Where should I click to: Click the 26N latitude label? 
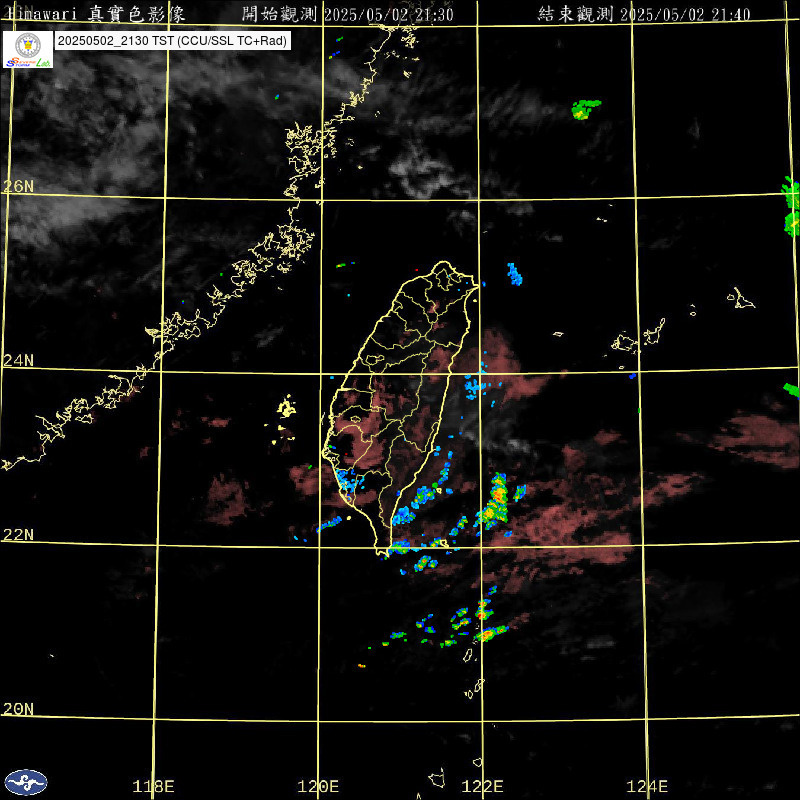pos(18,187)
